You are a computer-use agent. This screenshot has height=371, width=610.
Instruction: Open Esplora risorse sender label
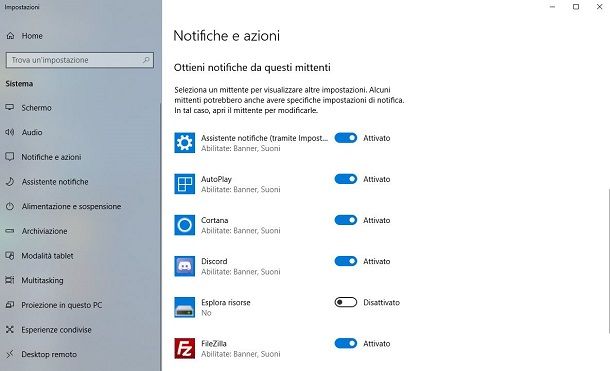pos(226,303)
